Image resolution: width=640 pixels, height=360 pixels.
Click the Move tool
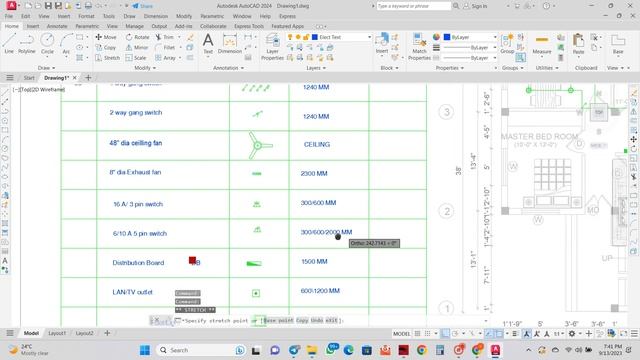coord(106,37)
